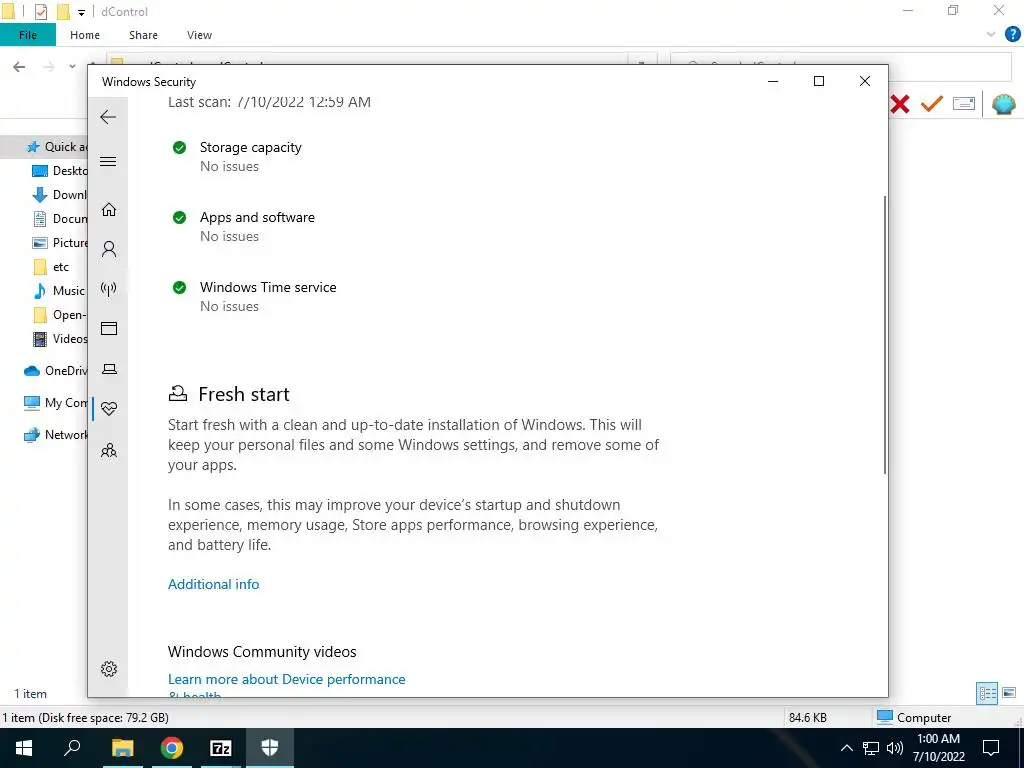The width and height of the screenshot is (1024, 768).
Task: Open the Share ribbon tab
Action: (143, 35)
